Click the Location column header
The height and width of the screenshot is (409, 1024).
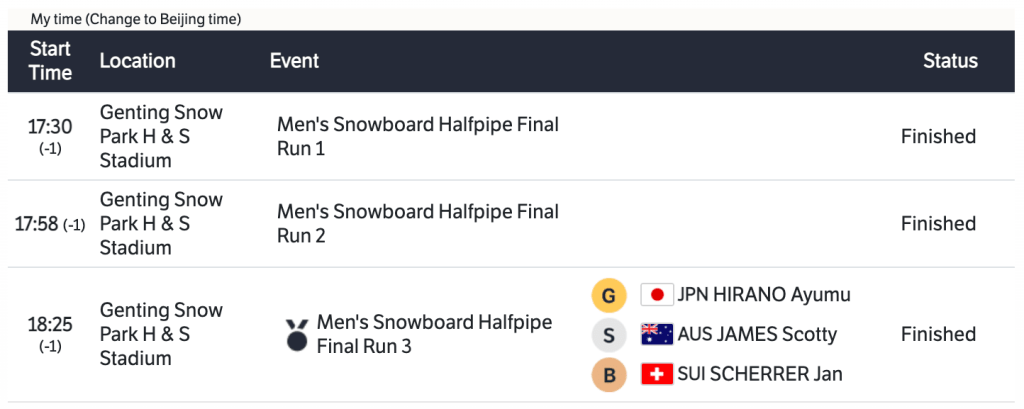[137, 61]
